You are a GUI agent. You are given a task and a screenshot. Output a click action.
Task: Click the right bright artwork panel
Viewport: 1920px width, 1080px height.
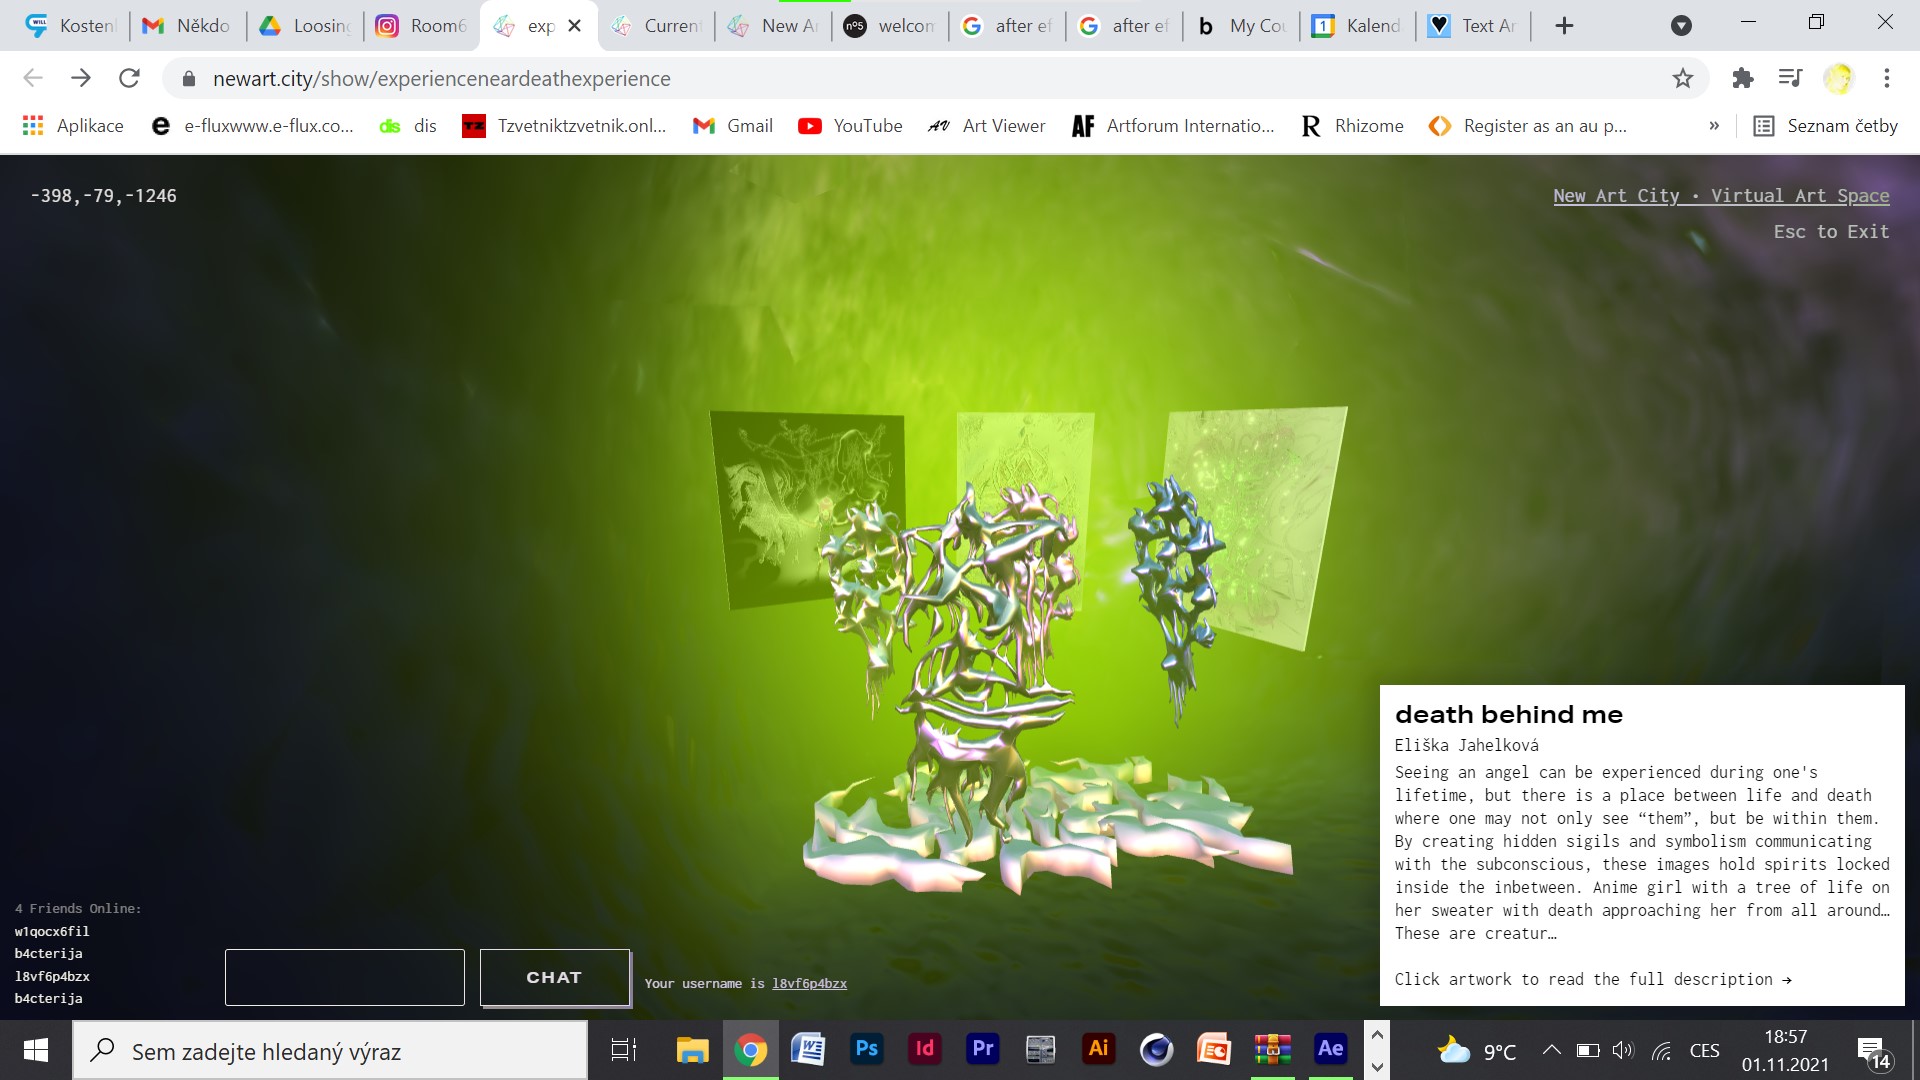(1270, 520)
